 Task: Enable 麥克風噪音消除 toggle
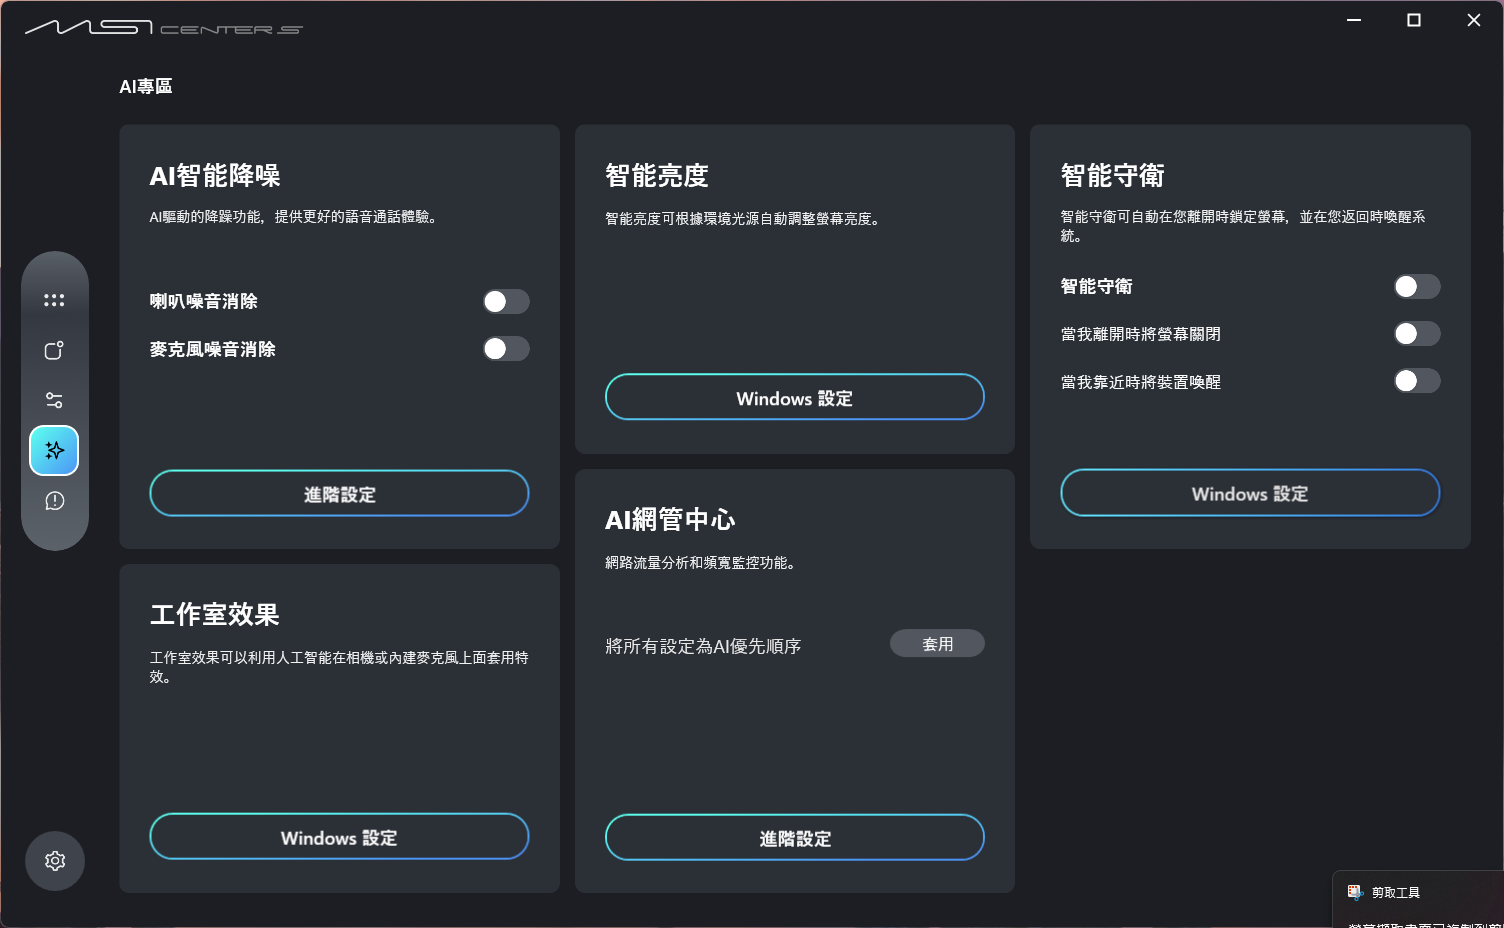point(505,348)
